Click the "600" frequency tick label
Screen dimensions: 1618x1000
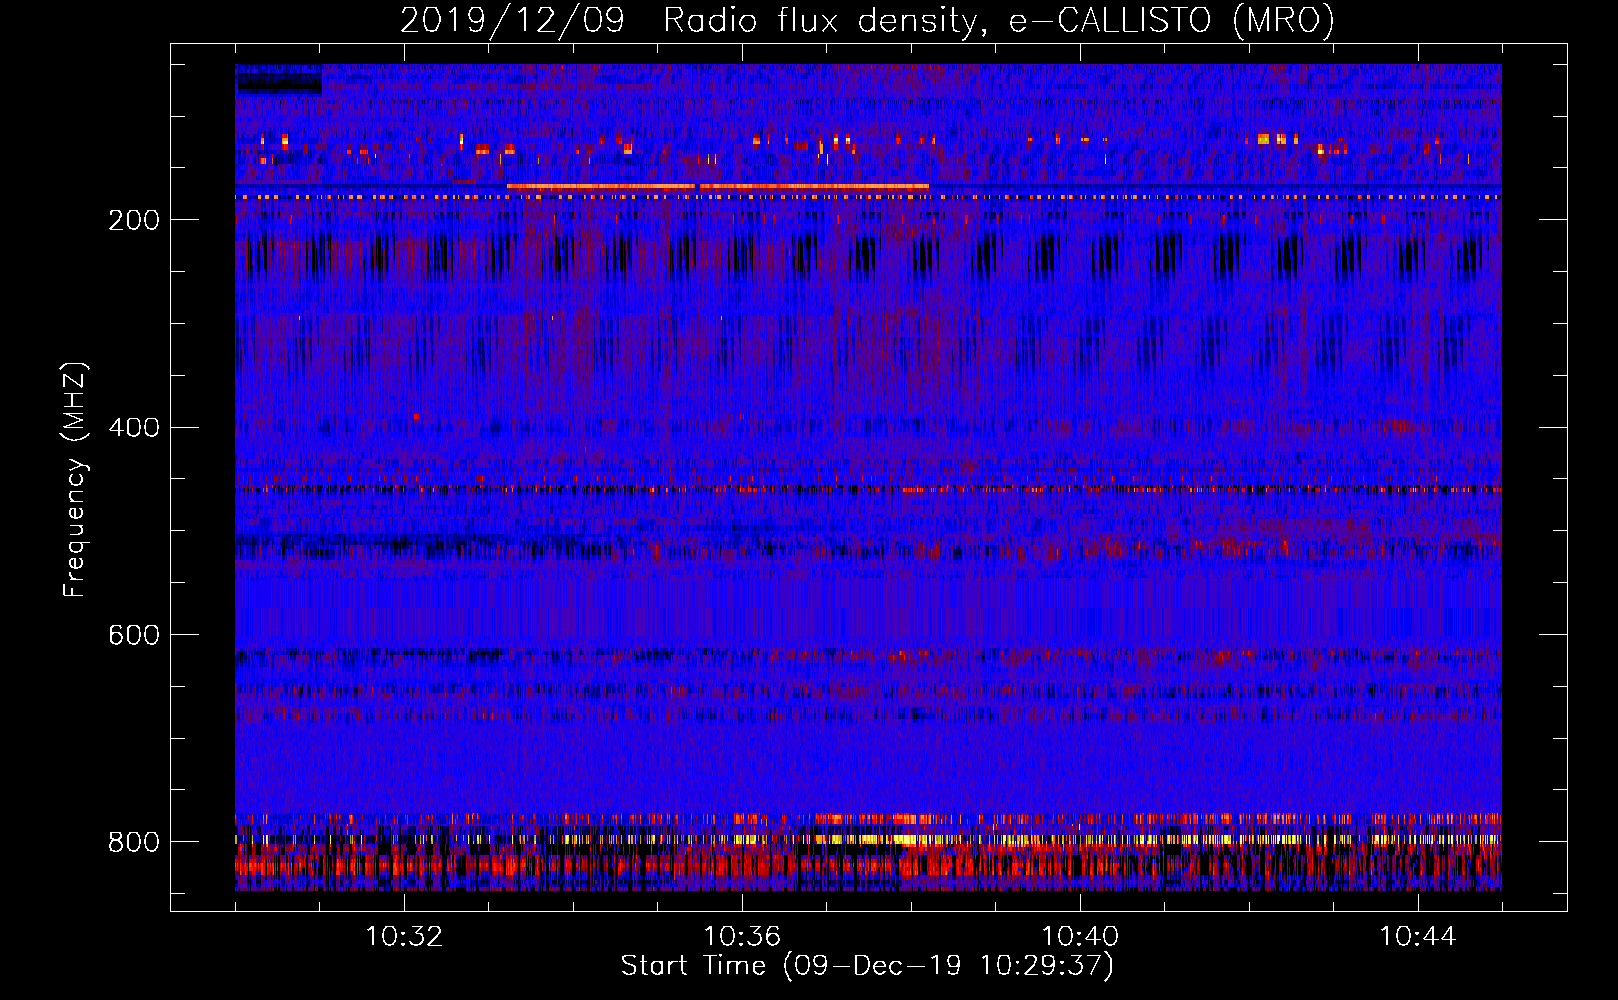[x=134, y=635]
